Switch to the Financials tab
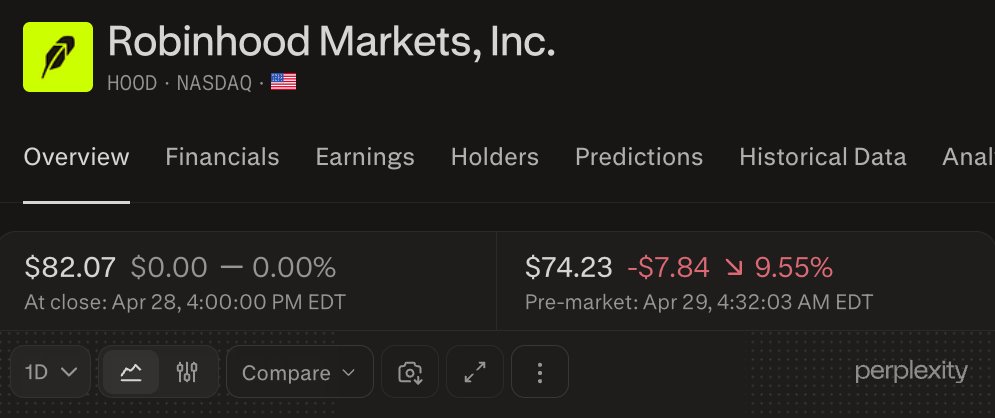 tap(222, 157)
